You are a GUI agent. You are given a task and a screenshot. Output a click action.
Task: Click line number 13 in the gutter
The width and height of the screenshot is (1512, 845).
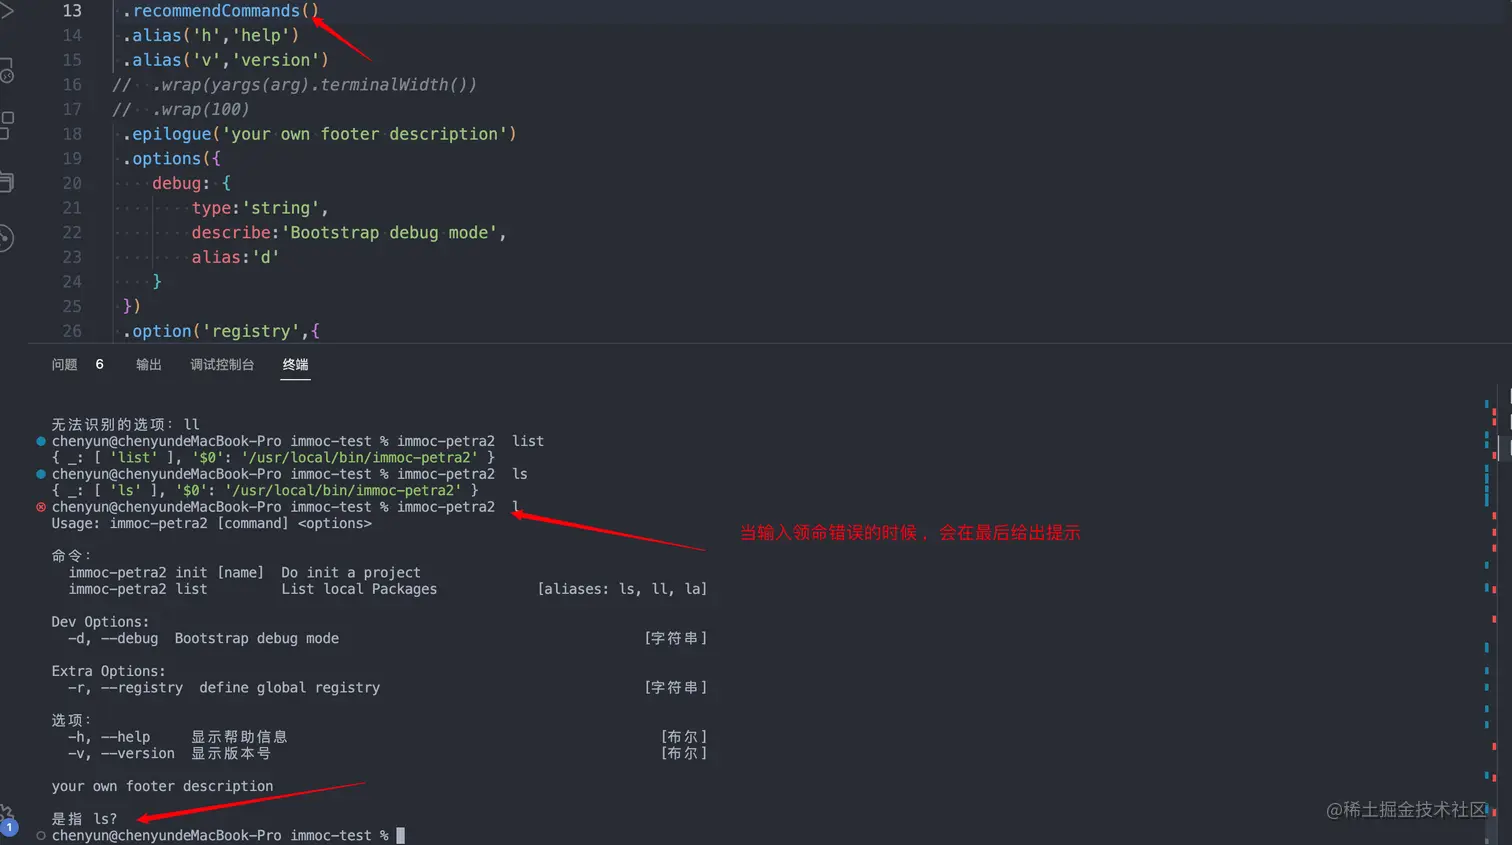coord(72,11)
